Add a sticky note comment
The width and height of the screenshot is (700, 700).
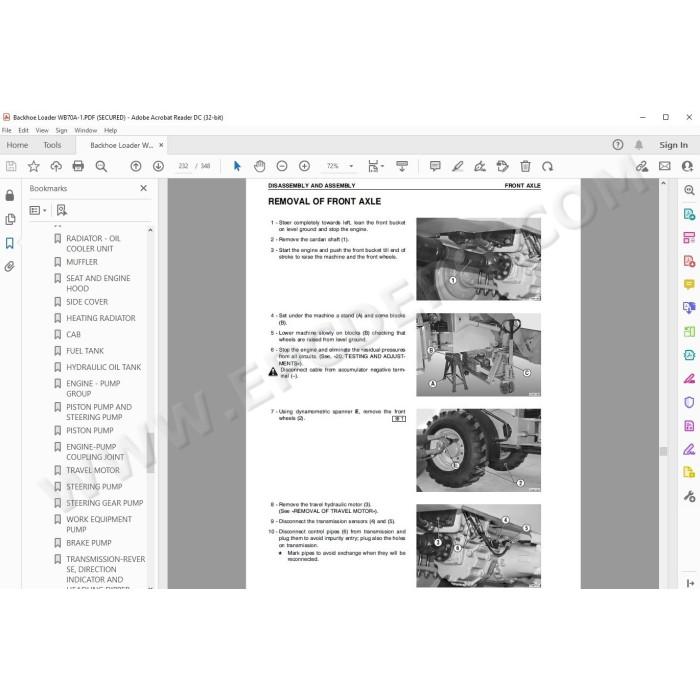pyautogui.click(x=435, y=167)
